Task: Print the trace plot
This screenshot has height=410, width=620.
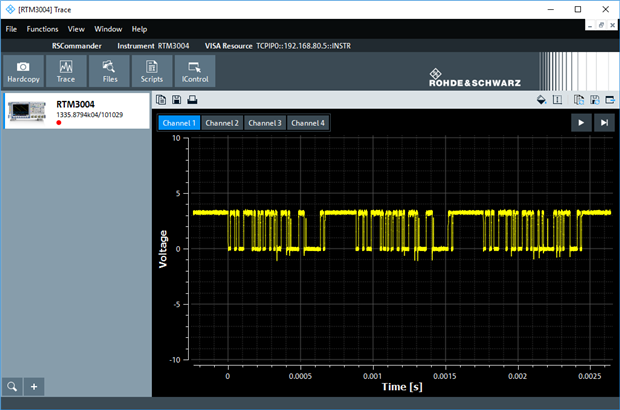Action: [x=192, y=100]
